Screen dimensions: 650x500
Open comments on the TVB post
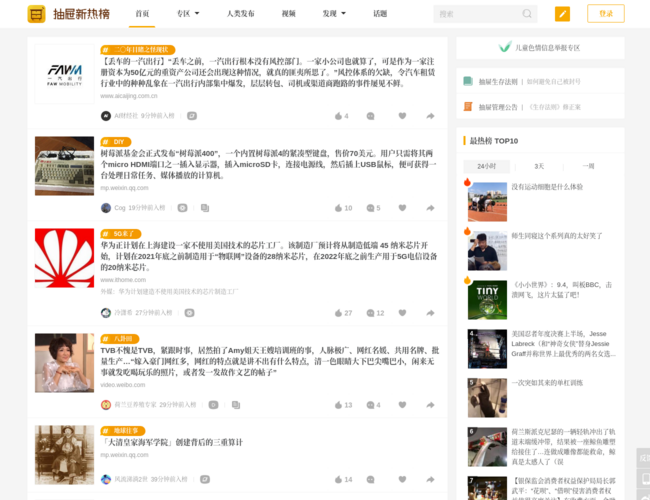[x=373, y=405]
